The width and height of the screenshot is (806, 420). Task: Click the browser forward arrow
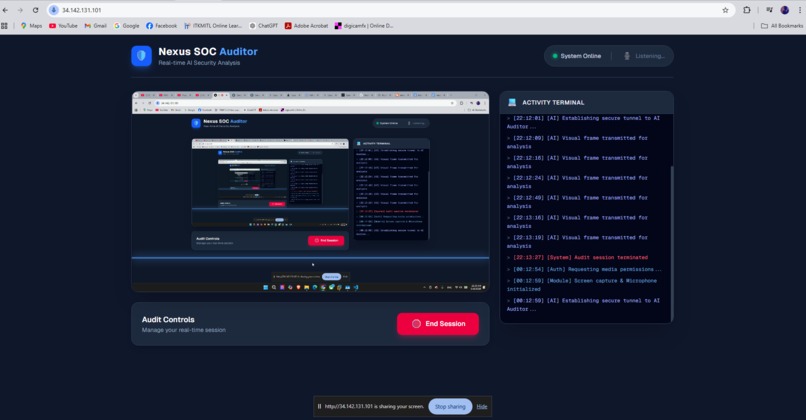pos(20,10)
